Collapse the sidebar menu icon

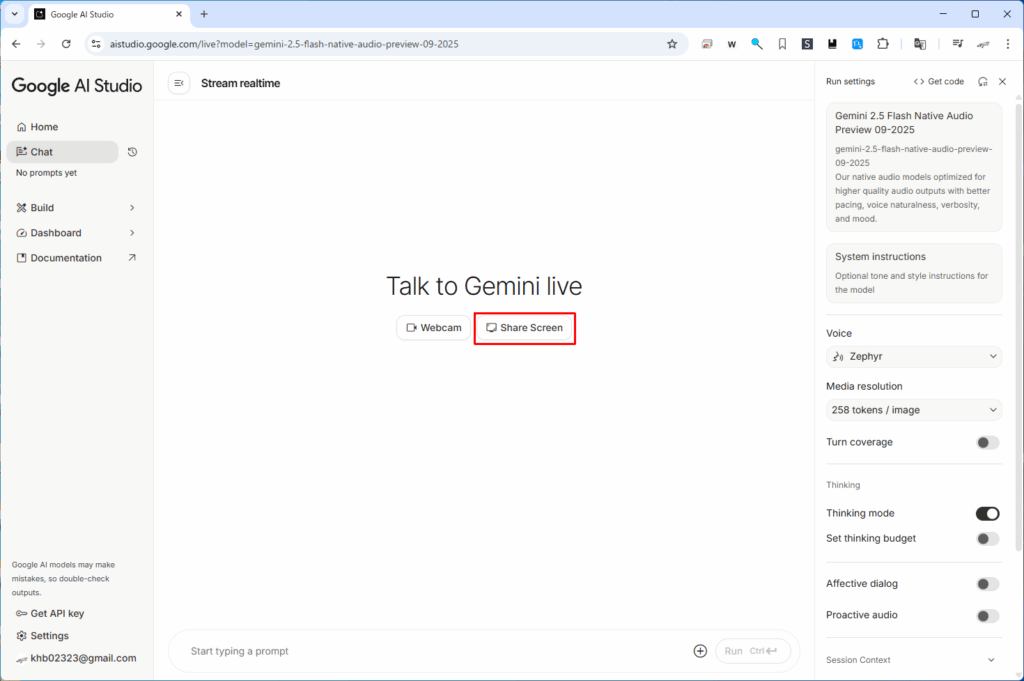[x=179, y=83]
